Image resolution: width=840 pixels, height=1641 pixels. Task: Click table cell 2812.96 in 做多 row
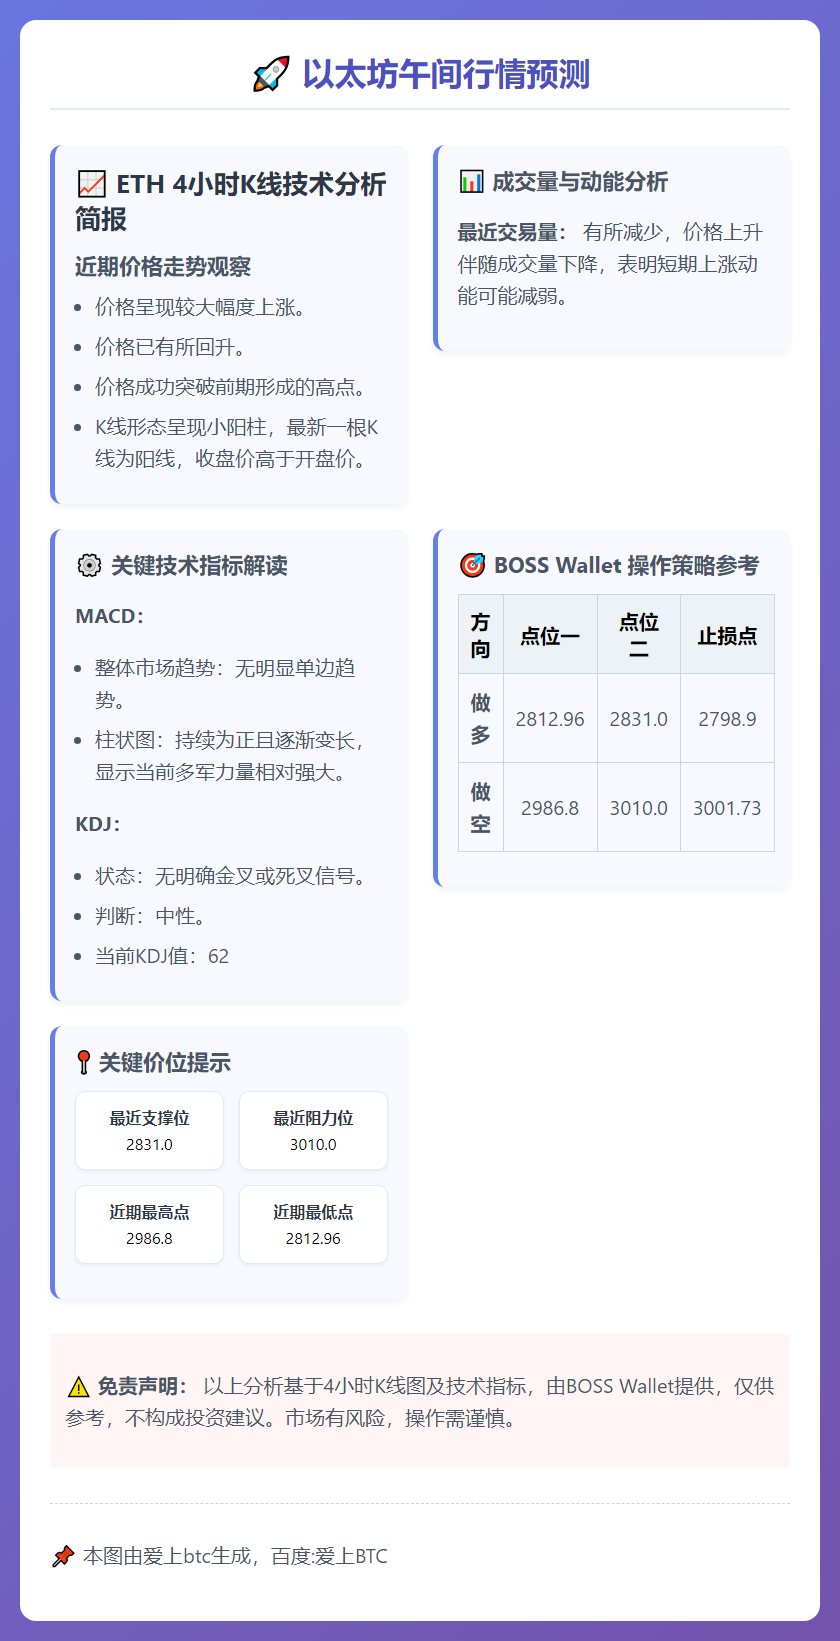(x=550, y=719)
